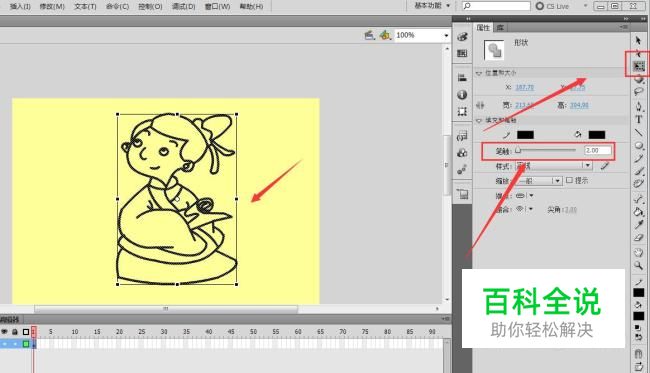Collapse the 位置和大小 section
The height and width of the screenshot is (373, 650).
pos(479,73)
